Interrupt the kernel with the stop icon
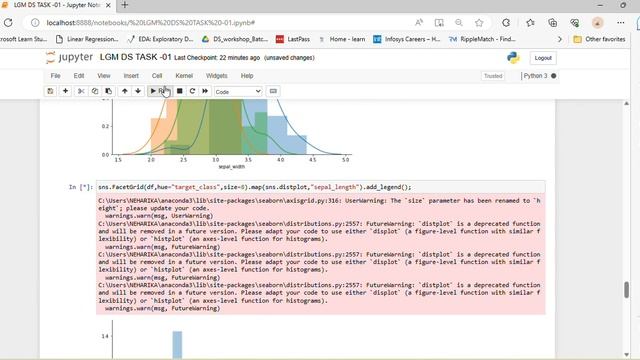This screenshot has height=360, width=640. (x=179, y=91)
